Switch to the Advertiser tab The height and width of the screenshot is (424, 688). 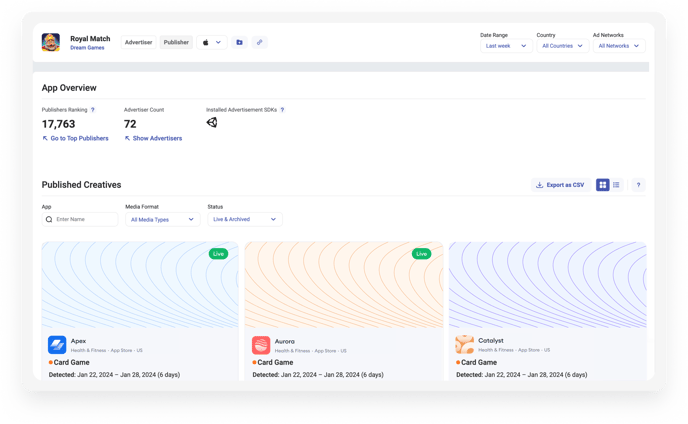point(138,42)
